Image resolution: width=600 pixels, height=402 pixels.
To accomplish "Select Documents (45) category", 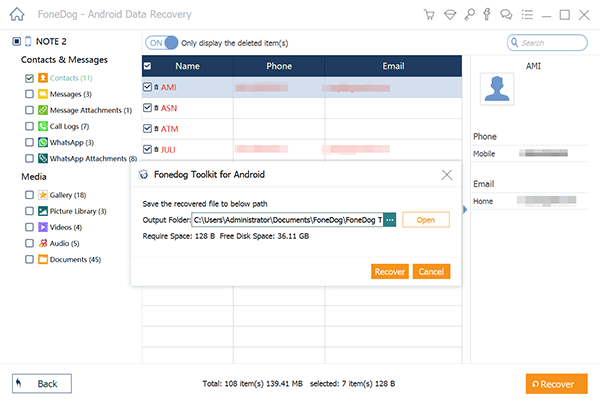I will coord(75,260).
